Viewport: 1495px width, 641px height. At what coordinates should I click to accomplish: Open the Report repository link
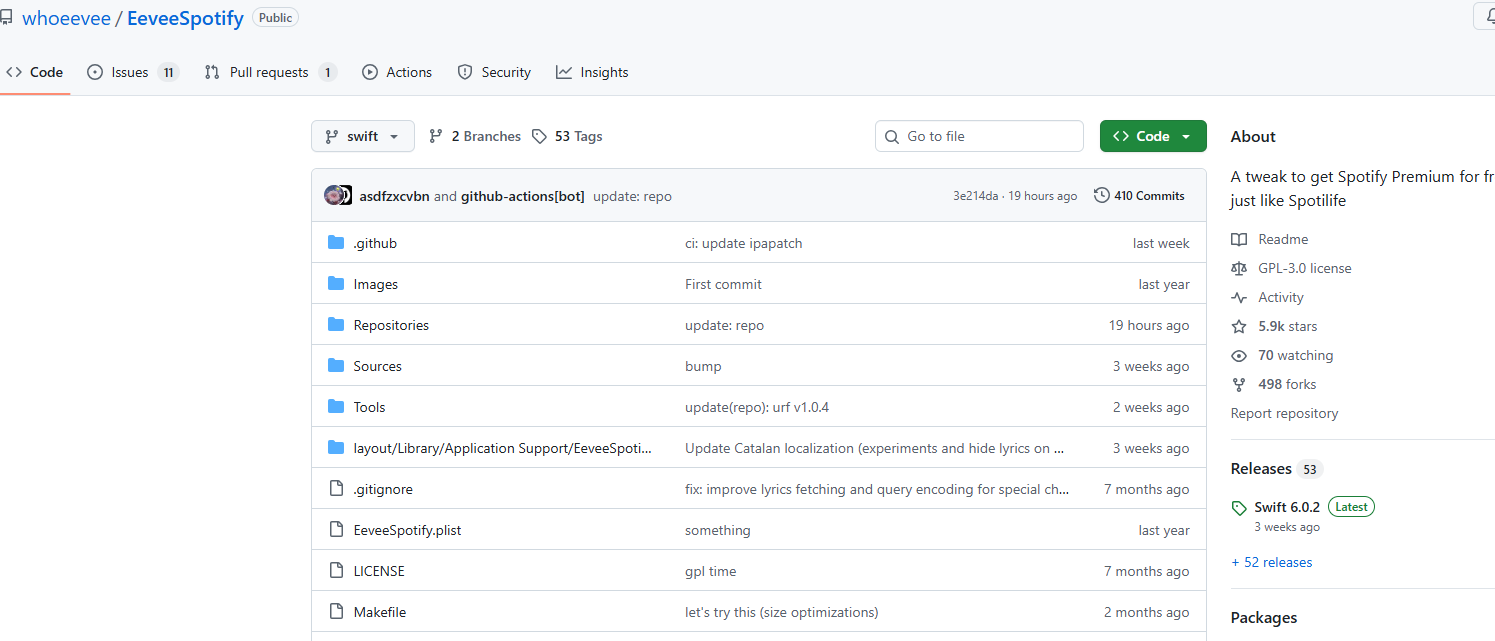1284,413
